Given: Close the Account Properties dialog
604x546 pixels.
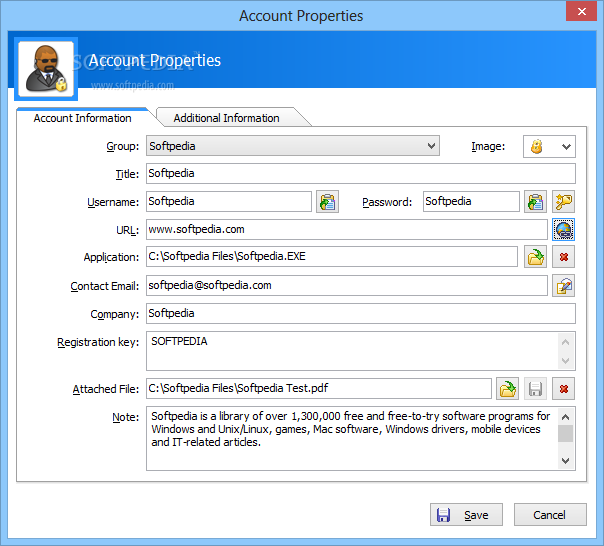Looking at the screenshot, I should pos(581,11).
